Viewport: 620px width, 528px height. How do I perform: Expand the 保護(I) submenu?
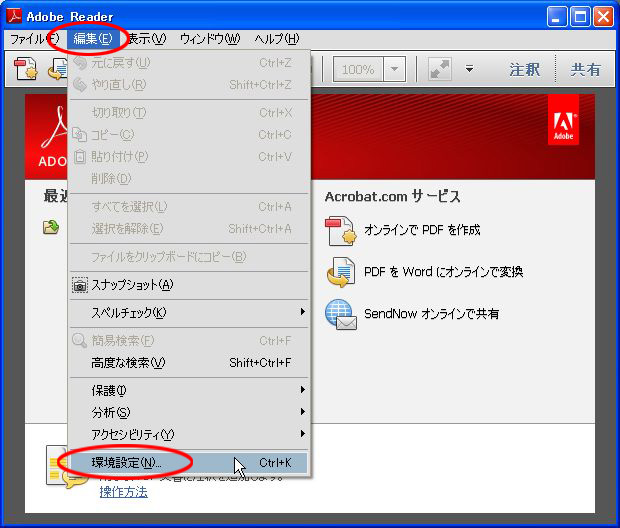(189, 390)
